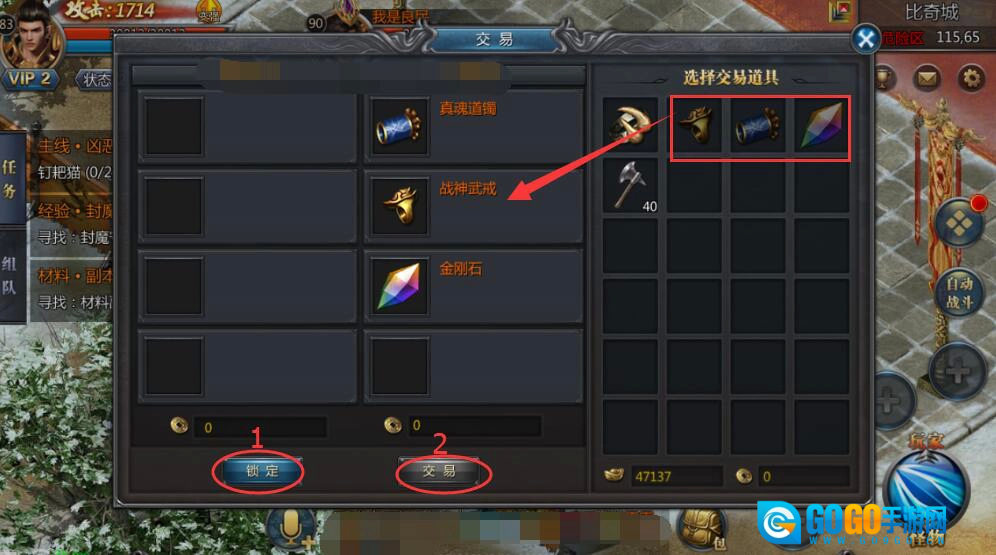Click the 金刚石 gem in trade slot
Screen dimensions: 996x555
point(399,286)
